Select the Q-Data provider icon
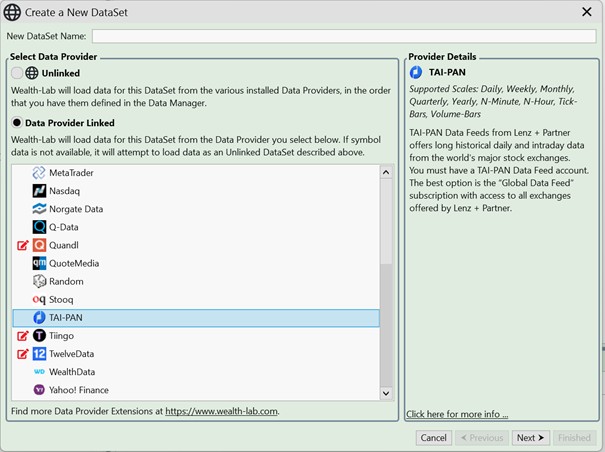The height and width of the screenshot is (452, 605). 39,227
